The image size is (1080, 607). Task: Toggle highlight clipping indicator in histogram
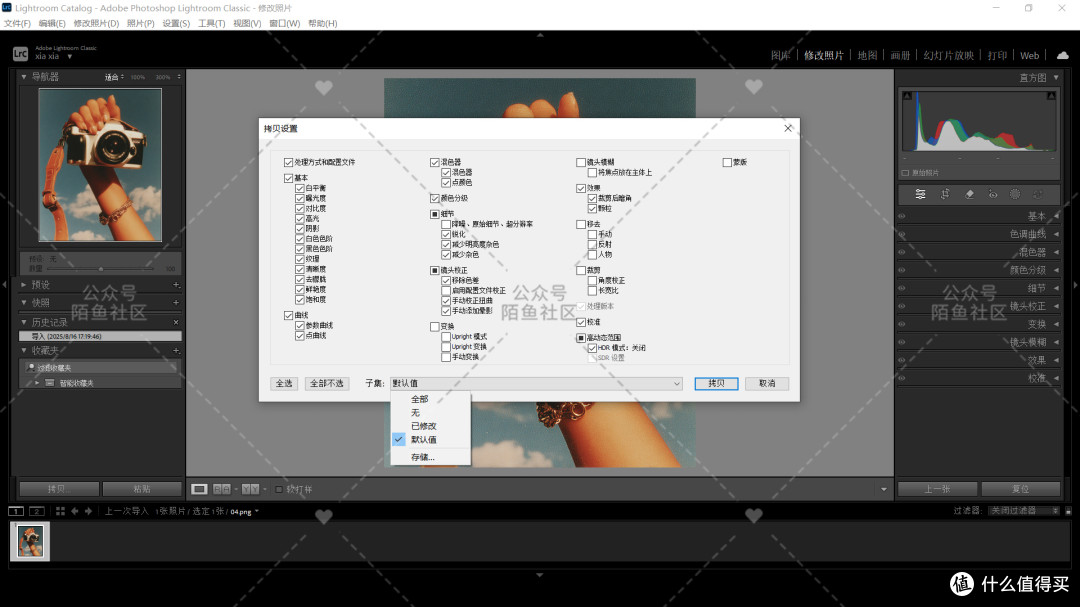point(1051,96)
